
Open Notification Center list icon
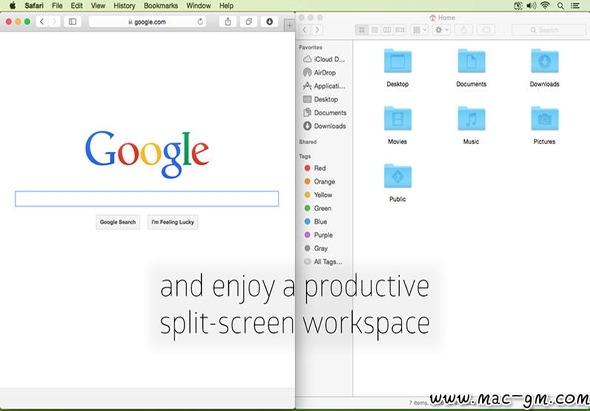click(575, 6)
